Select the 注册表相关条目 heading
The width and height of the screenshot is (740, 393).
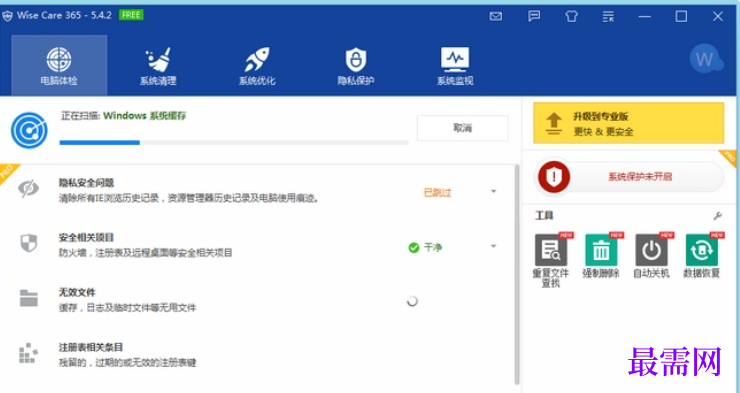click(91, 347)
